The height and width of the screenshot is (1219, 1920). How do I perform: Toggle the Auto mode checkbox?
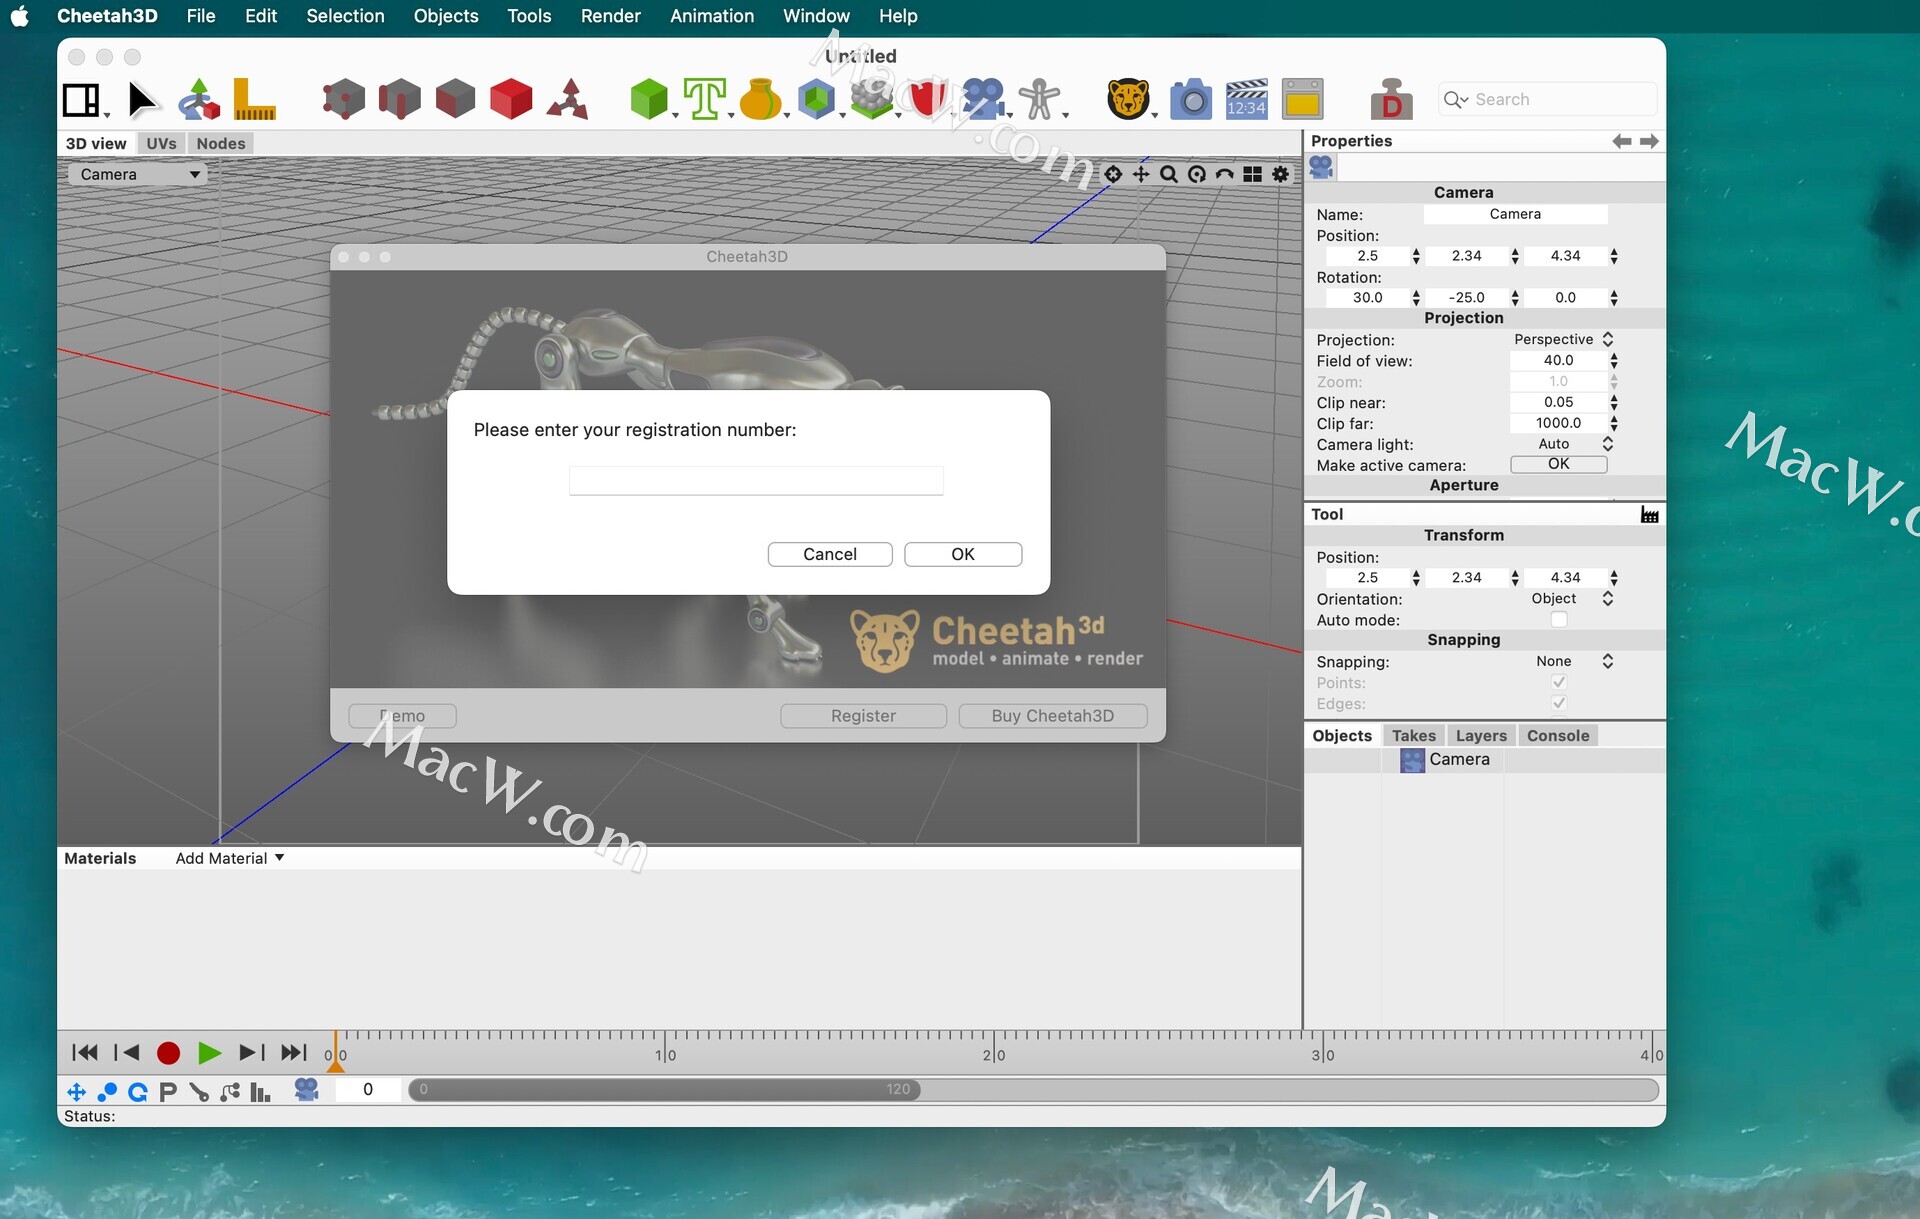pos(1558,620)
